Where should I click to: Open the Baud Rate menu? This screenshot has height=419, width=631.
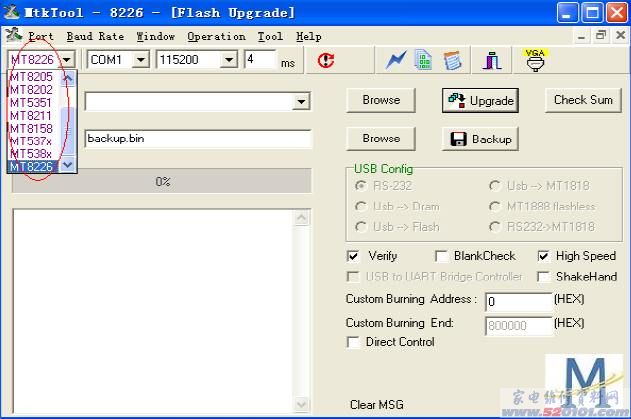95,37
